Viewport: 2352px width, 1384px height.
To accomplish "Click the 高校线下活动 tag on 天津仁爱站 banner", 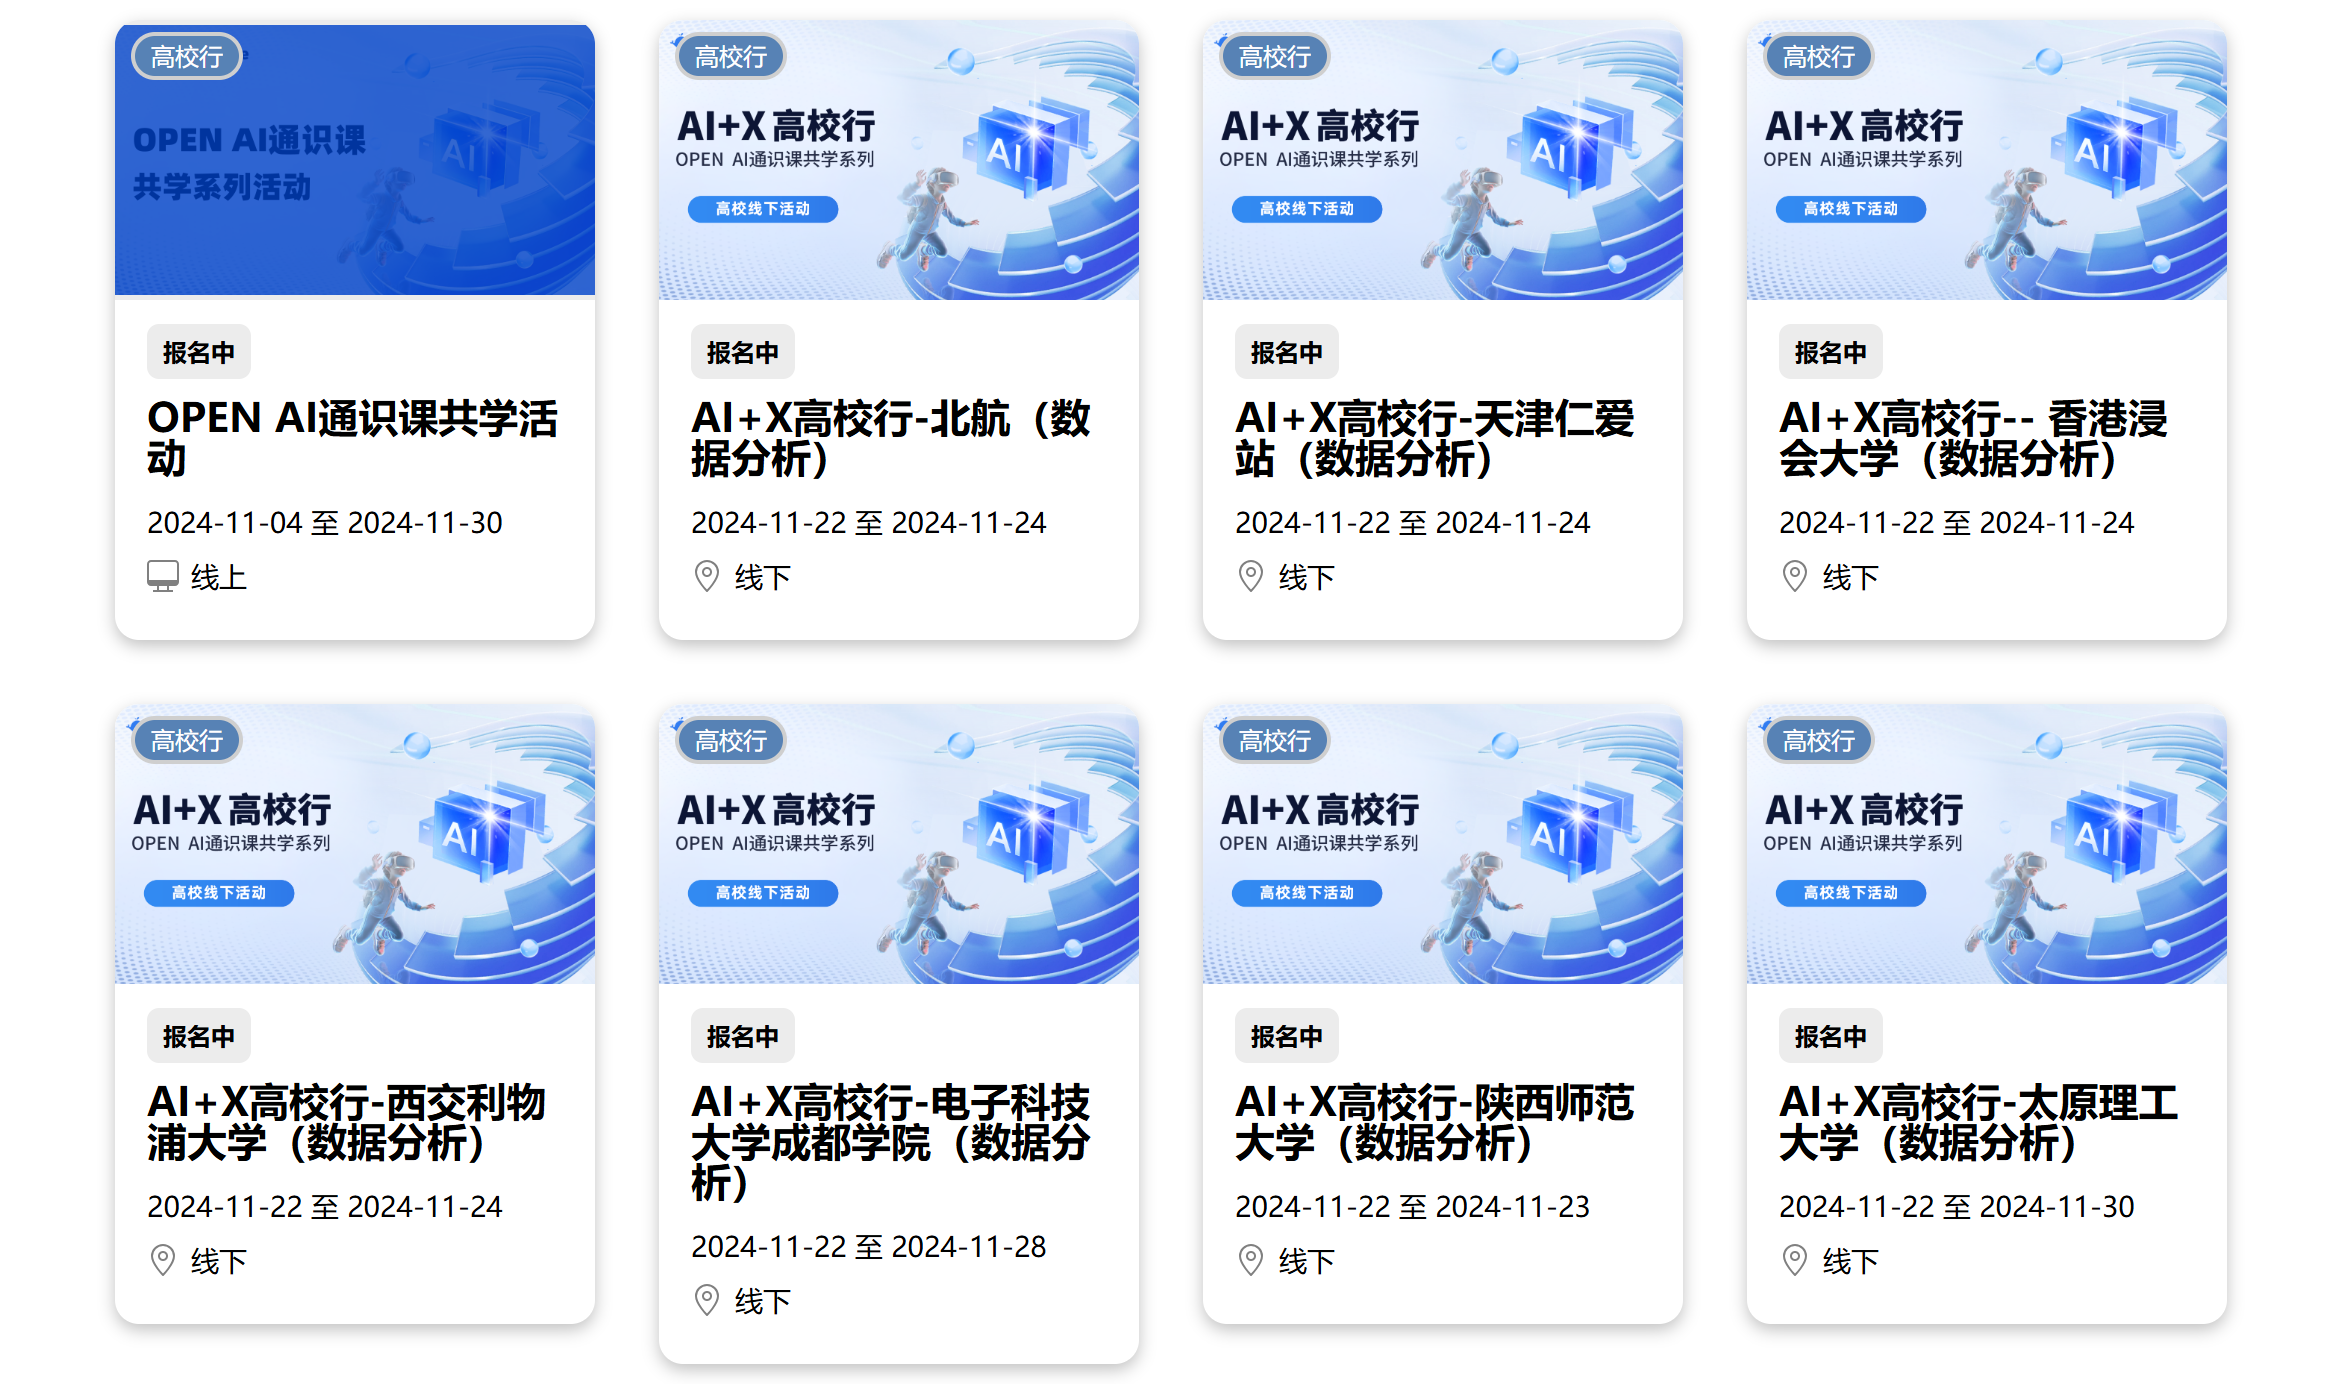I will [x=1307, y=209].
